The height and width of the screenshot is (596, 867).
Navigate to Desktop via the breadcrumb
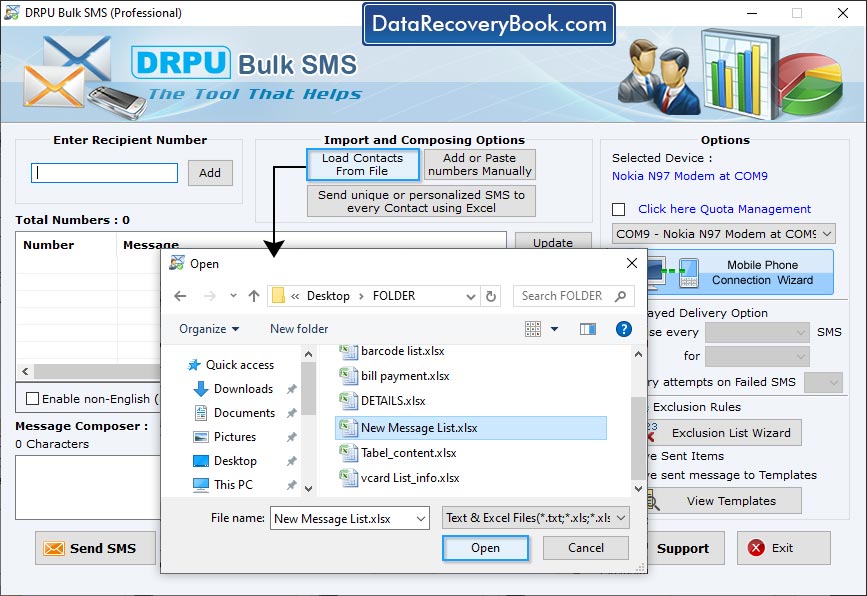click(330, 296)
